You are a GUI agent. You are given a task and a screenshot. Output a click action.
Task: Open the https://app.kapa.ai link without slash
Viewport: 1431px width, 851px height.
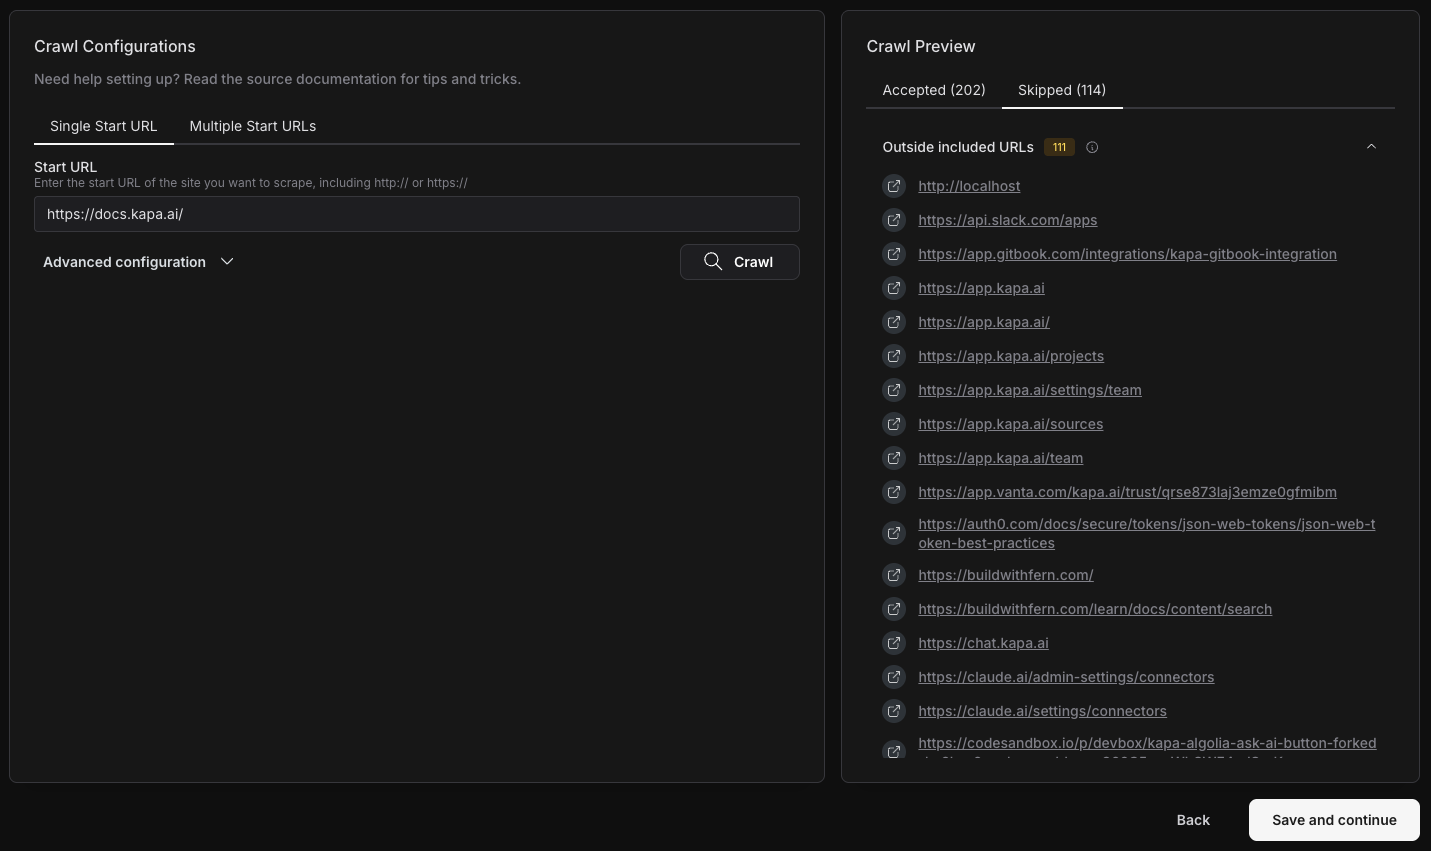pyautogui.click(x=981, y=288)
